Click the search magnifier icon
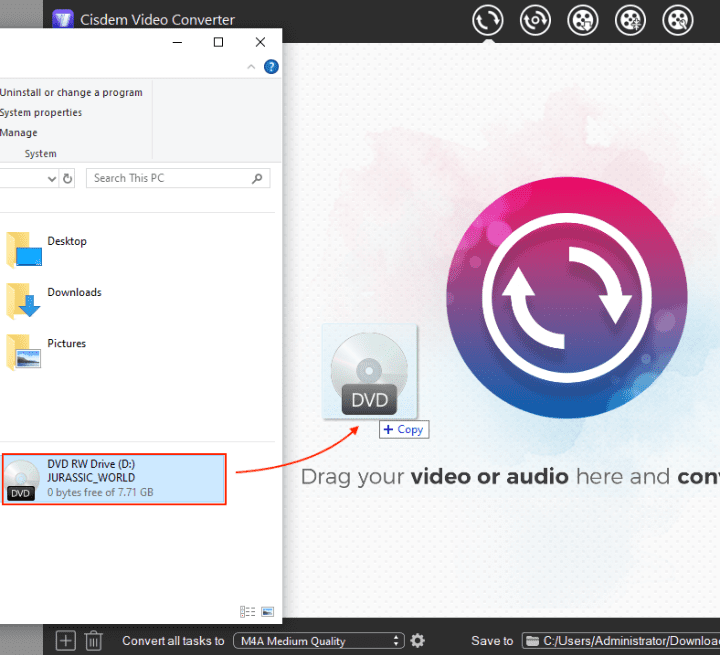This screenshot has height=655, width=720. tap(257, 178)
